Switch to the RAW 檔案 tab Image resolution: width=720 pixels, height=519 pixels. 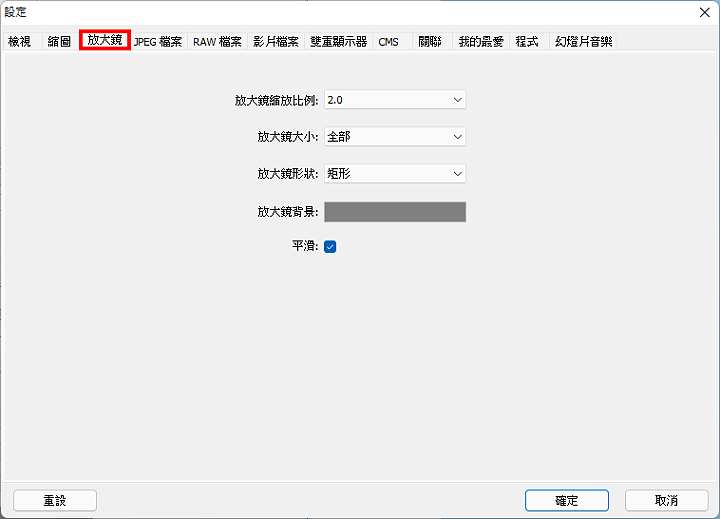(x=217, y=41)
